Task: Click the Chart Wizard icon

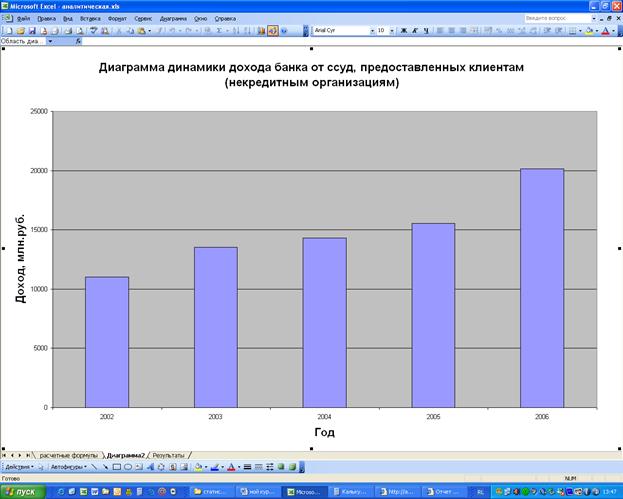Action: pyautogui.click(x=261, y=31)
